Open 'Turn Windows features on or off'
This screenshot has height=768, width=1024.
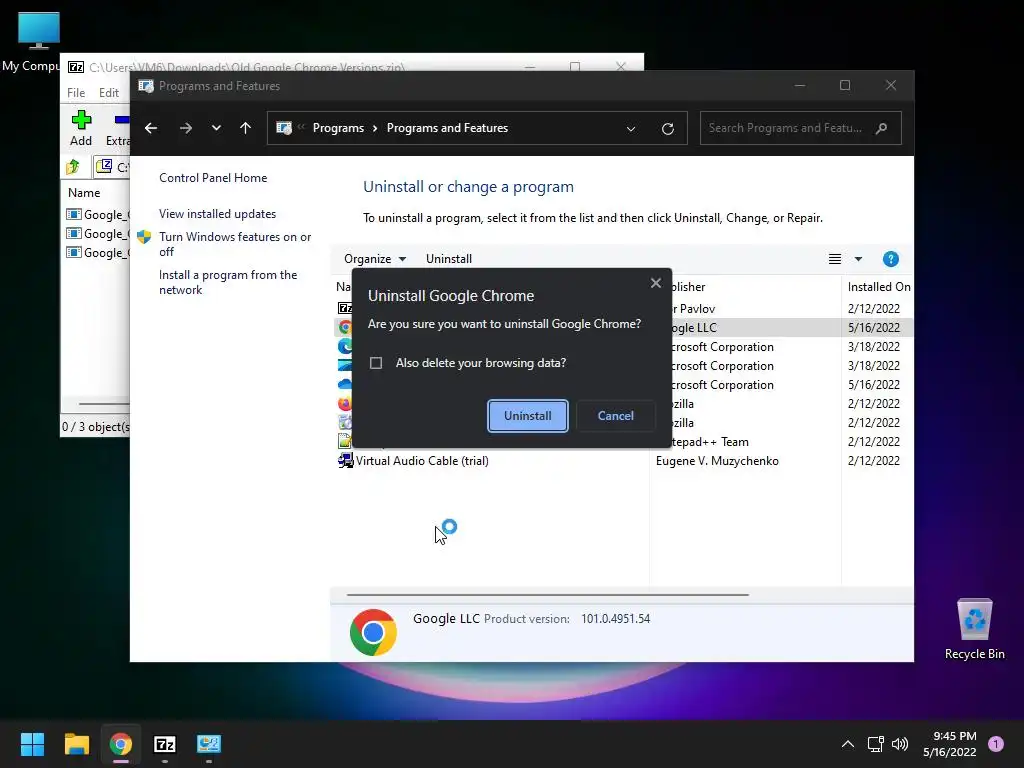point(235,244)
